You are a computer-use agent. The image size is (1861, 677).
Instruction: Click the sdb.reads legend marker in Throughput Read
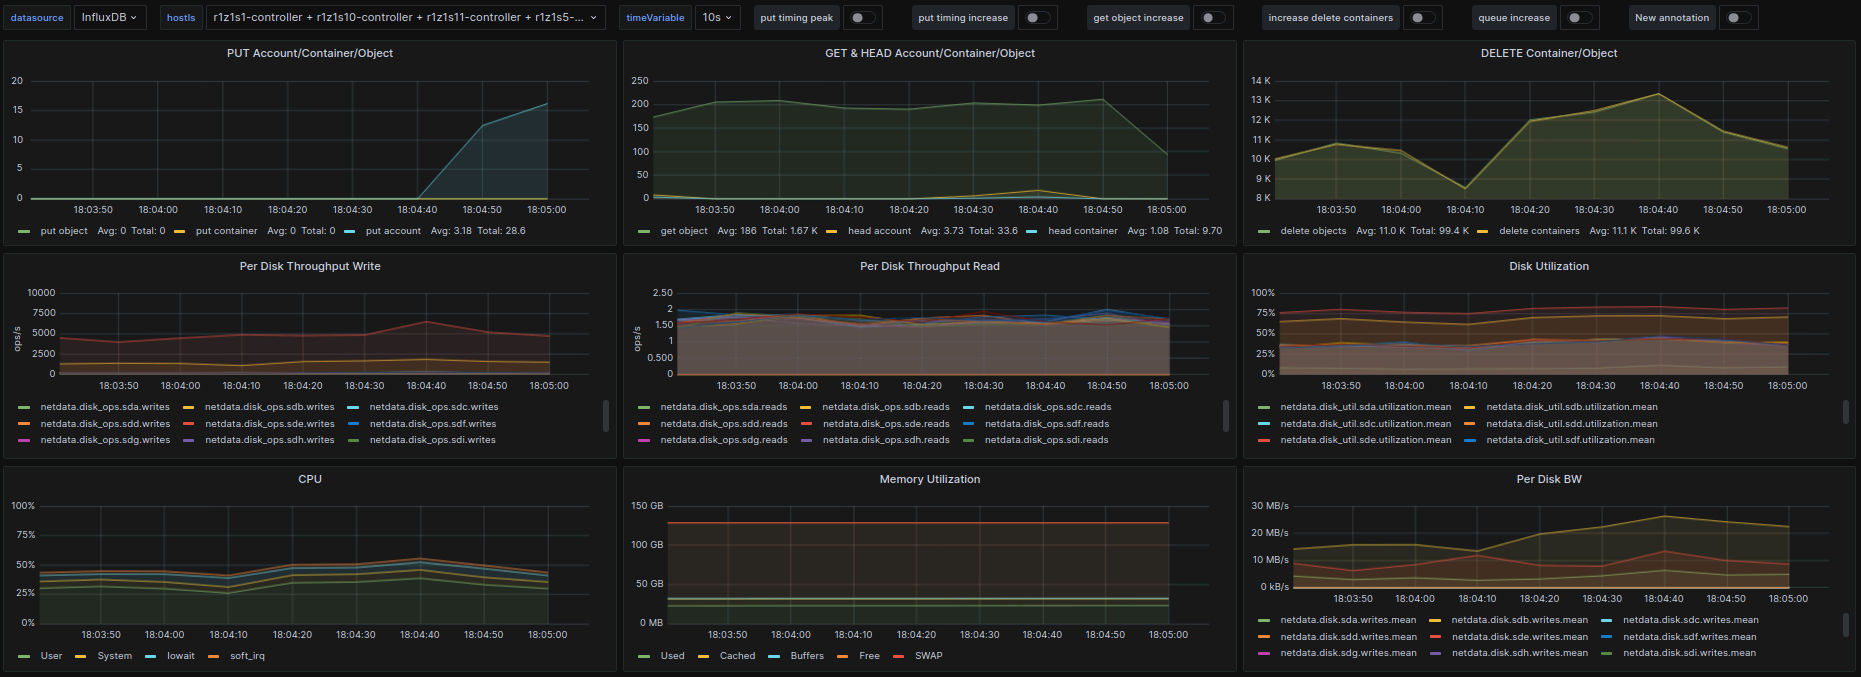pyautogui.click(x=806, y=407)
